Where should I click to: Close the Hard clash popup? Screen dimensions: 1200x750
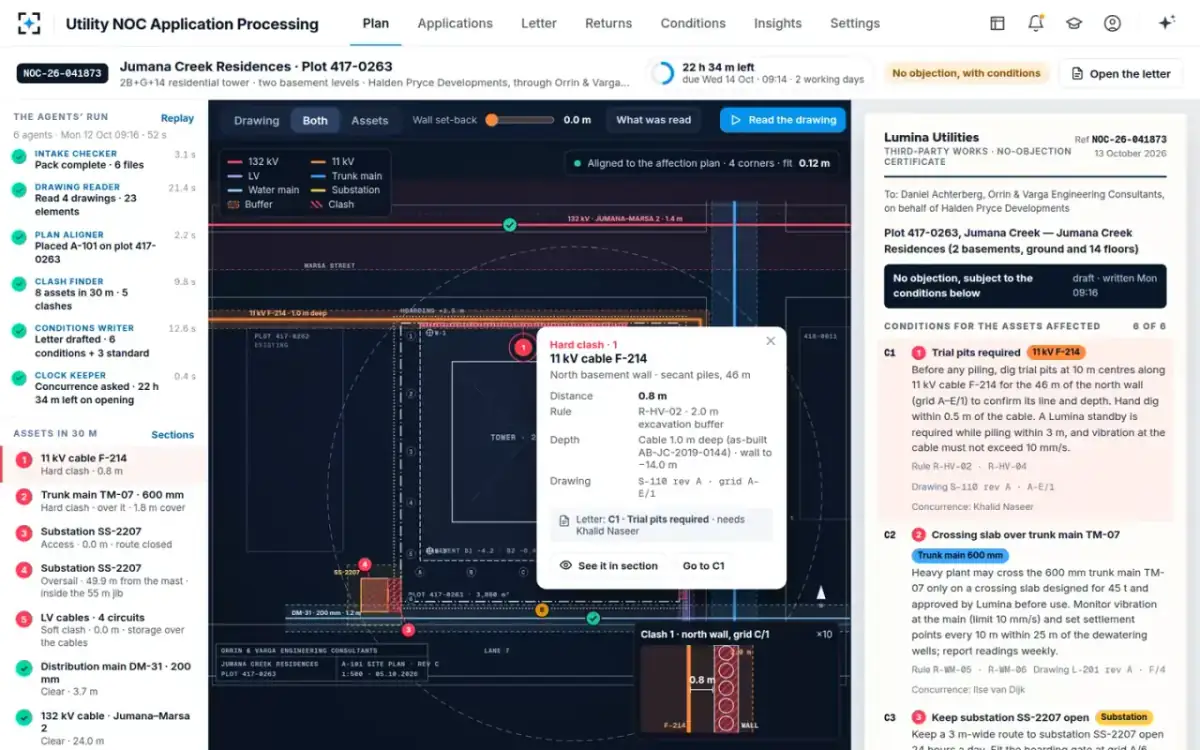[x=770, y=341]
